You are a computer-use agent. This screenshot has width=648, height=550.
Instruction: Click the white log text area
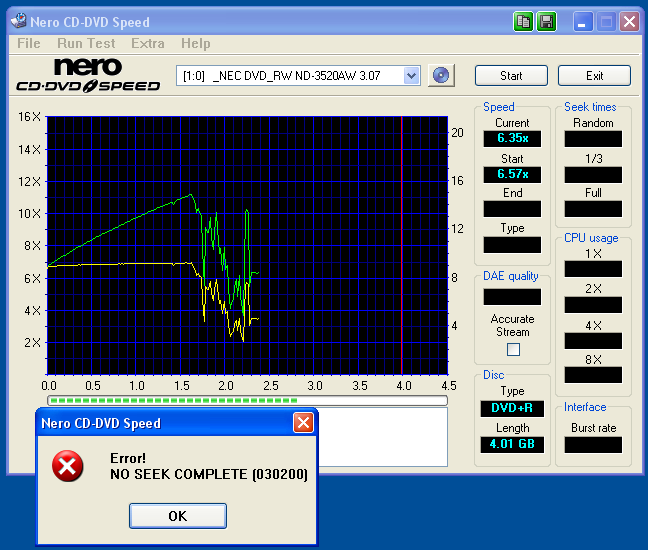point(383,437)
